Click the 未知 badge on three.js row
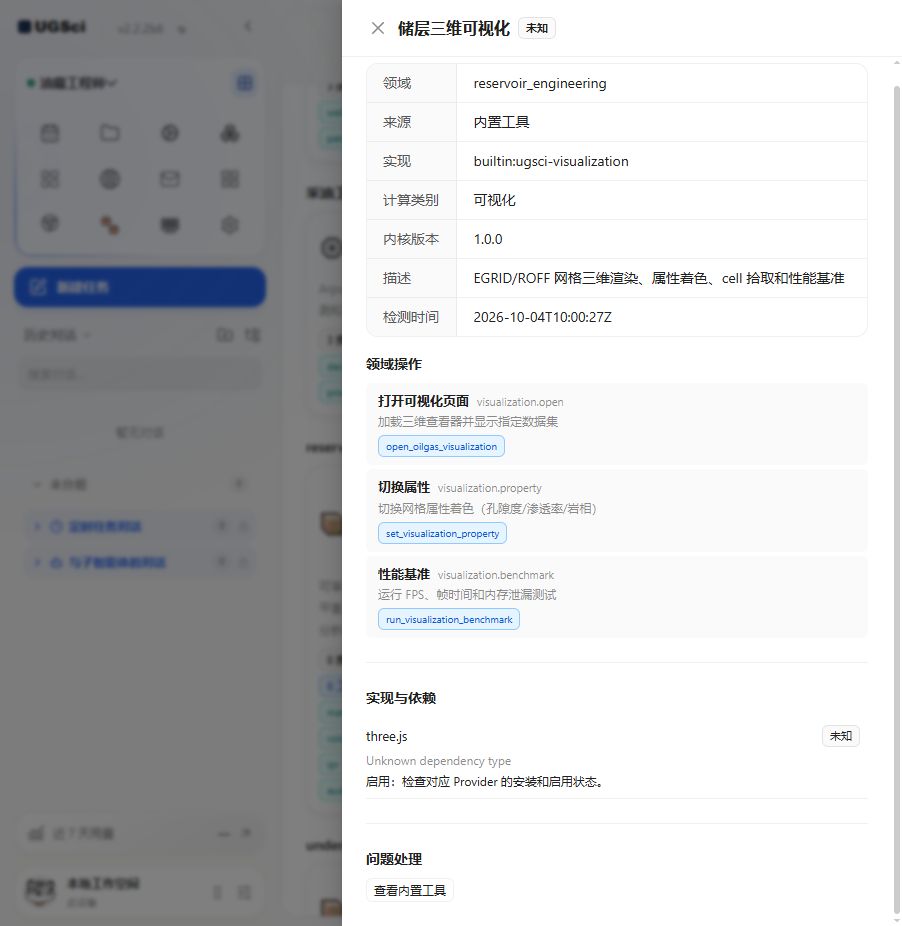The height and width of the screenshot is (926, 902). click(x=841, y=736)
